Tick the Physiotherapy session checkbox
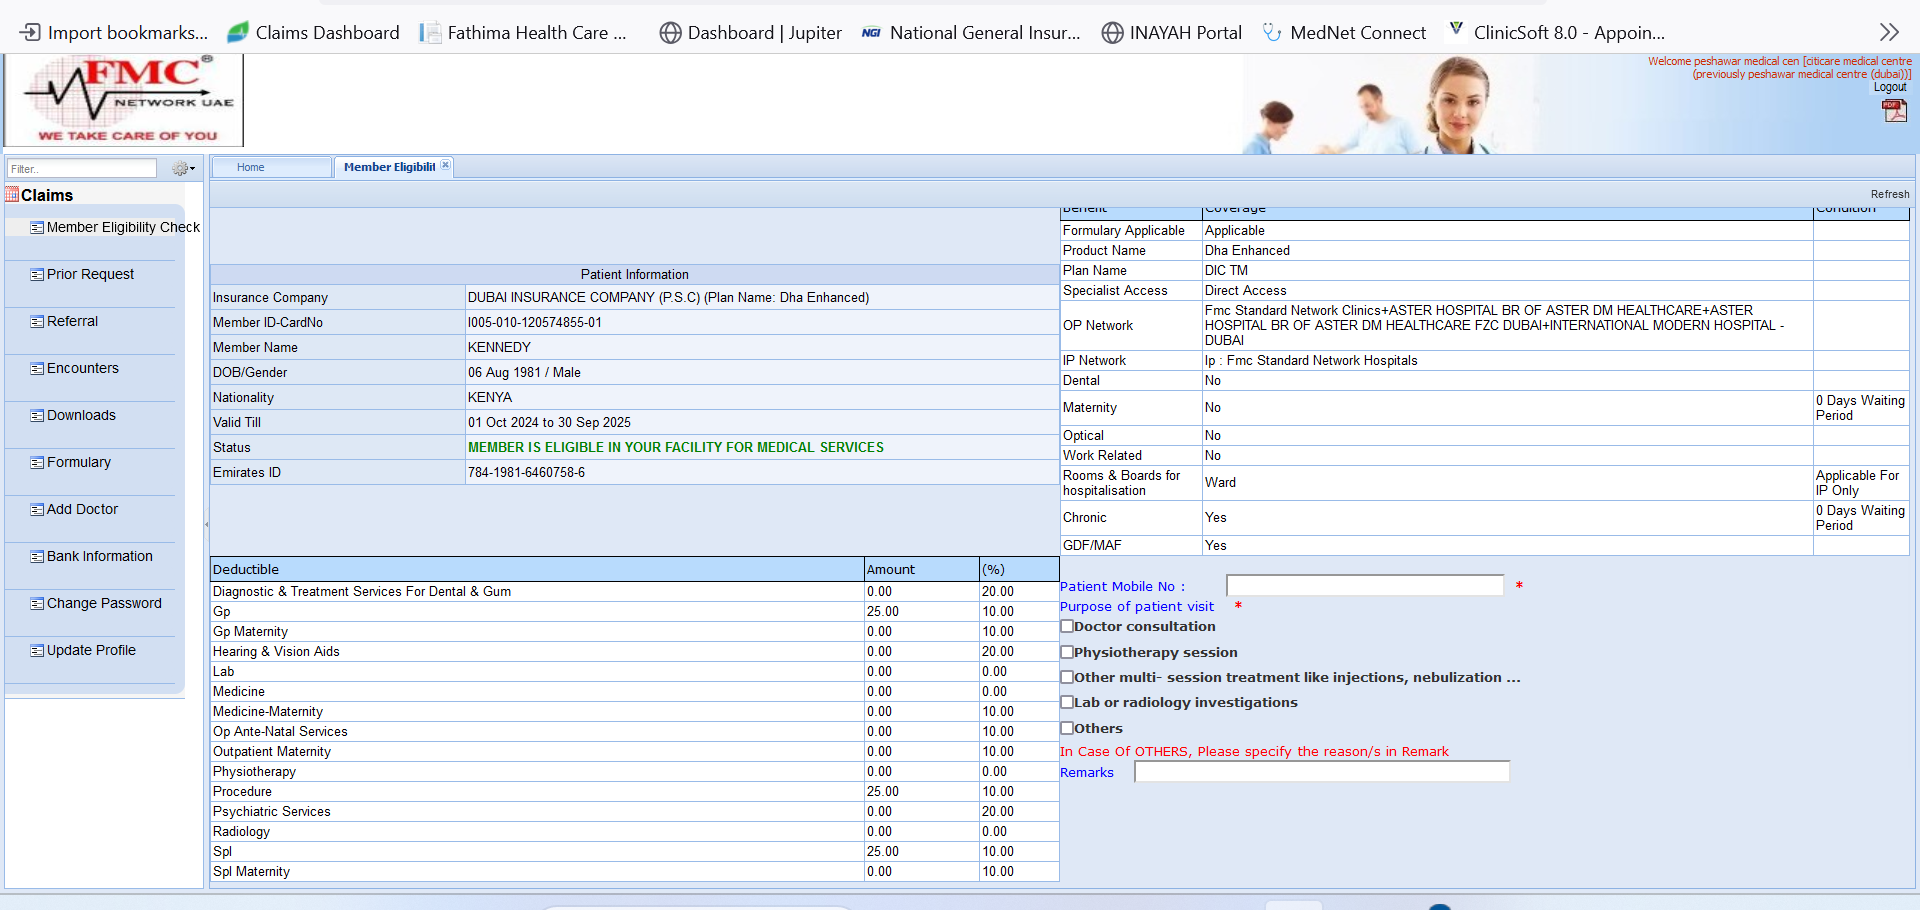The height and width of the screenshot is (910, 1920). (x=1067, y=652)
